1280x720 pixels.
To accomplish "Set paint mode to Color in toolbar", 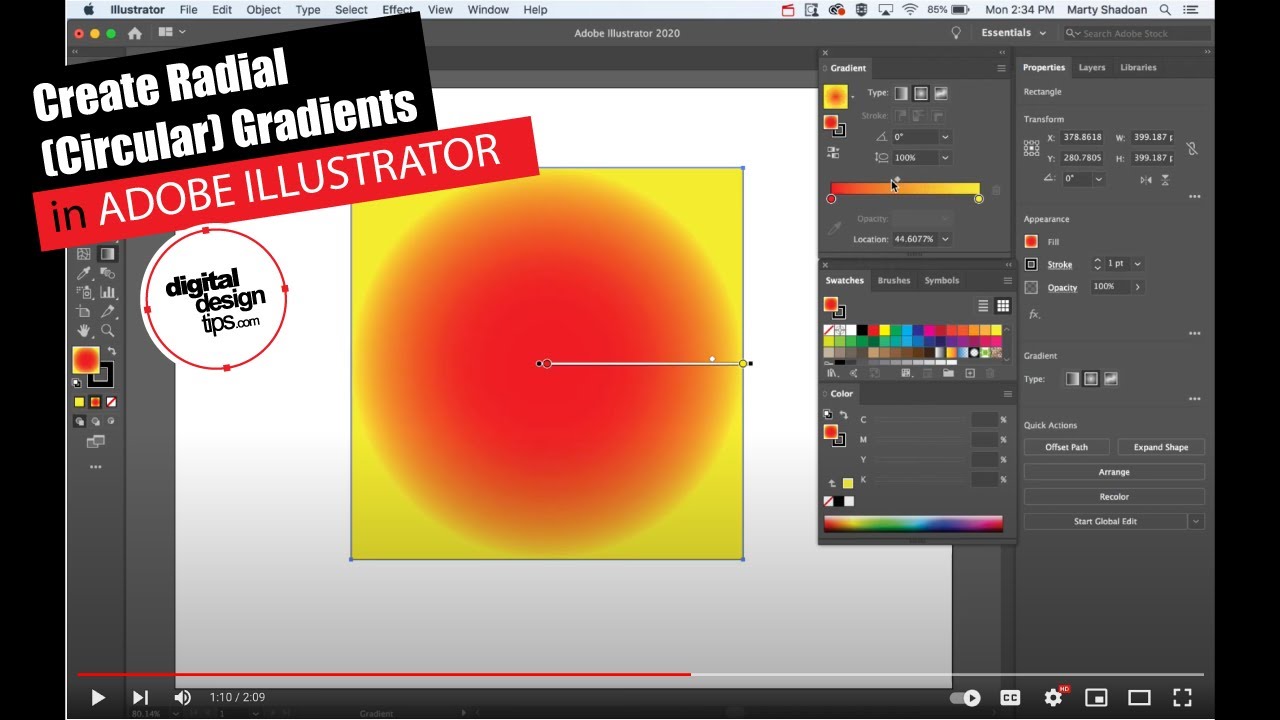I will click(x=79, y=402).
